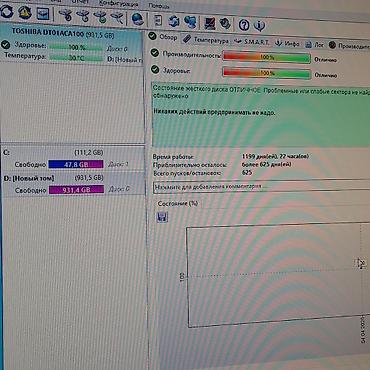
Task: Click the blue 47,8 GB free space bar
Action: coord(76,164)
